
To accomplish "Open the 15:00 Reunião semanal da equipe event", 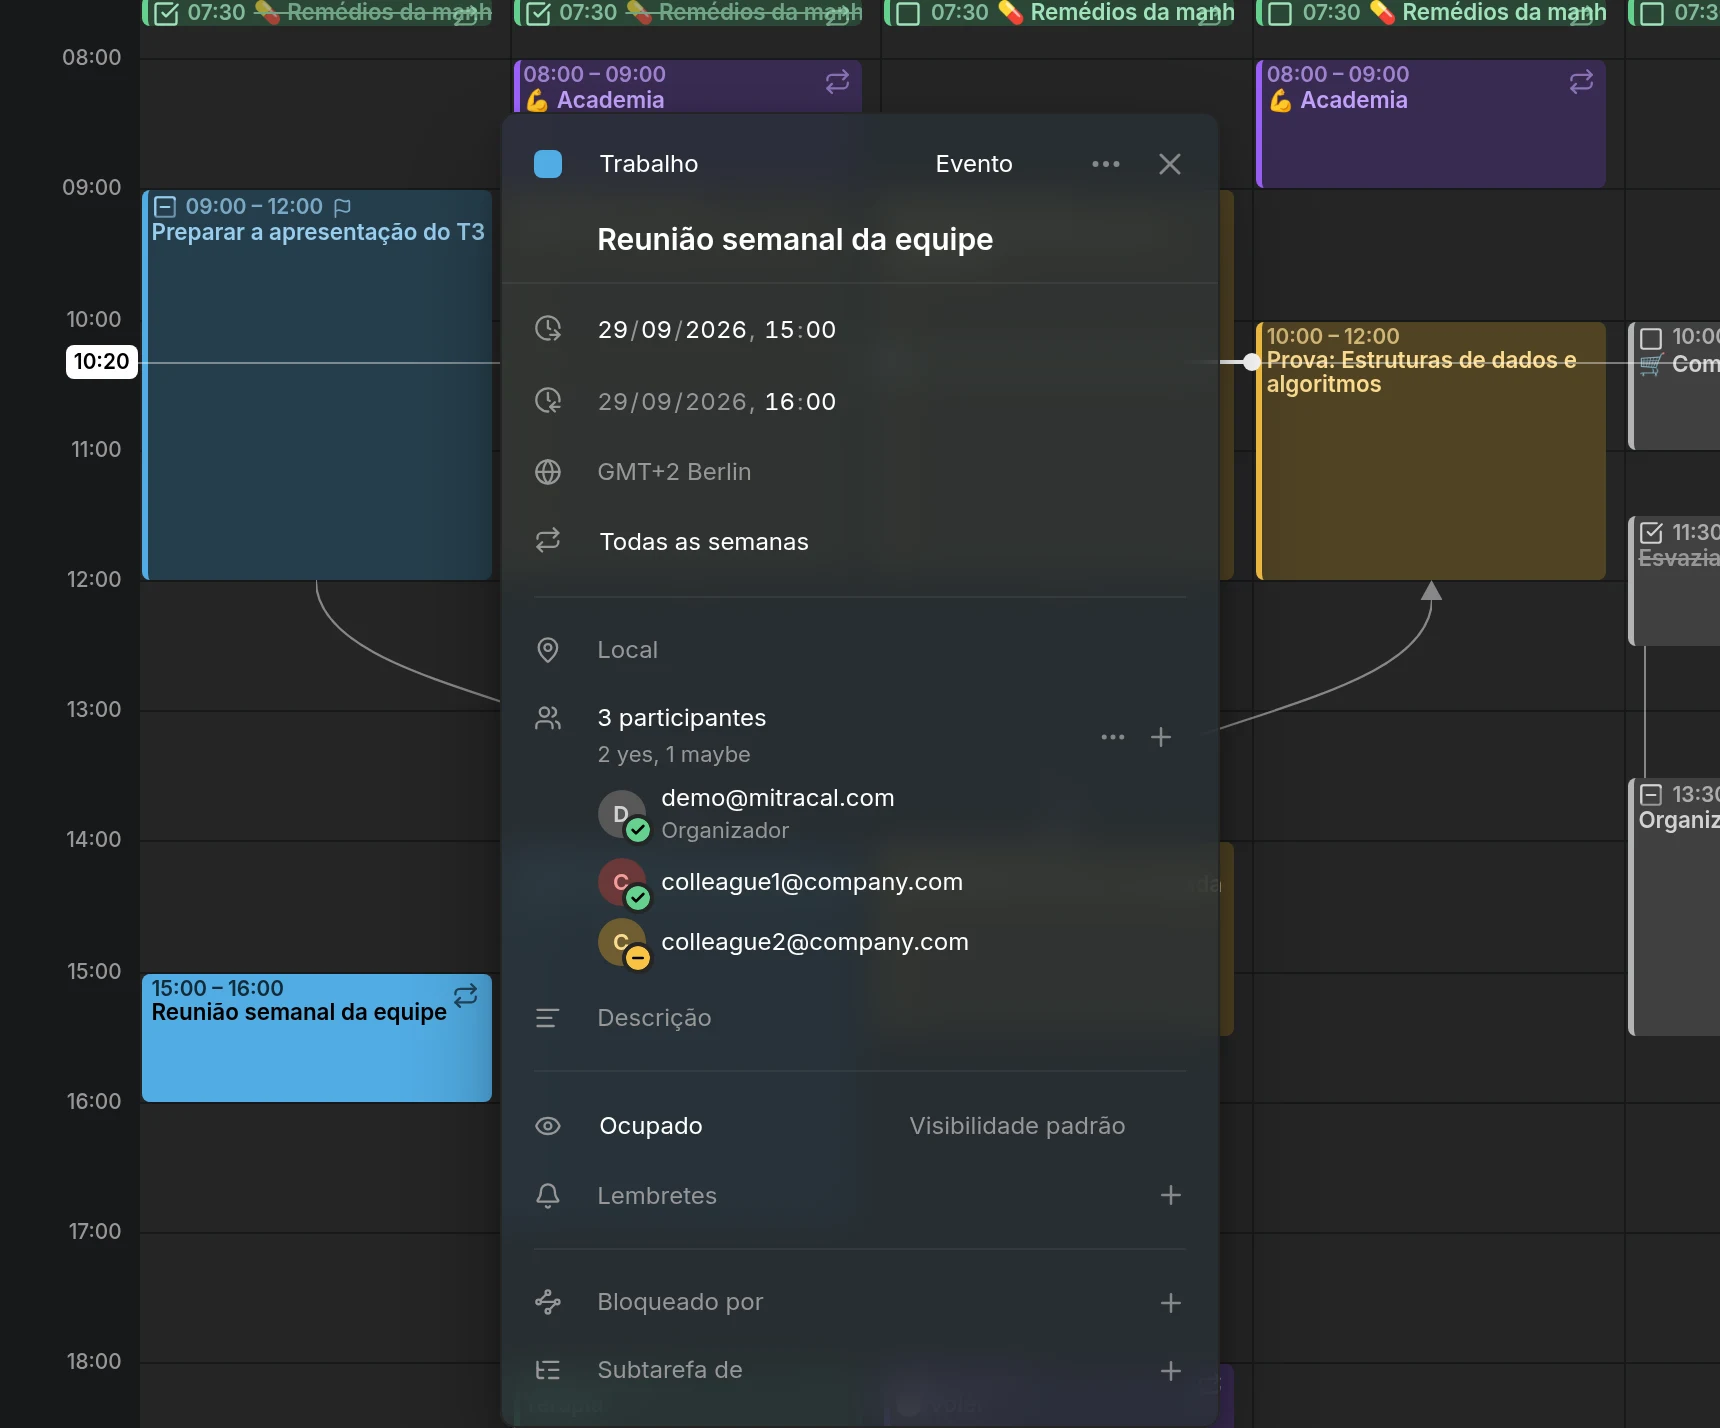I will coord(317,1038).
